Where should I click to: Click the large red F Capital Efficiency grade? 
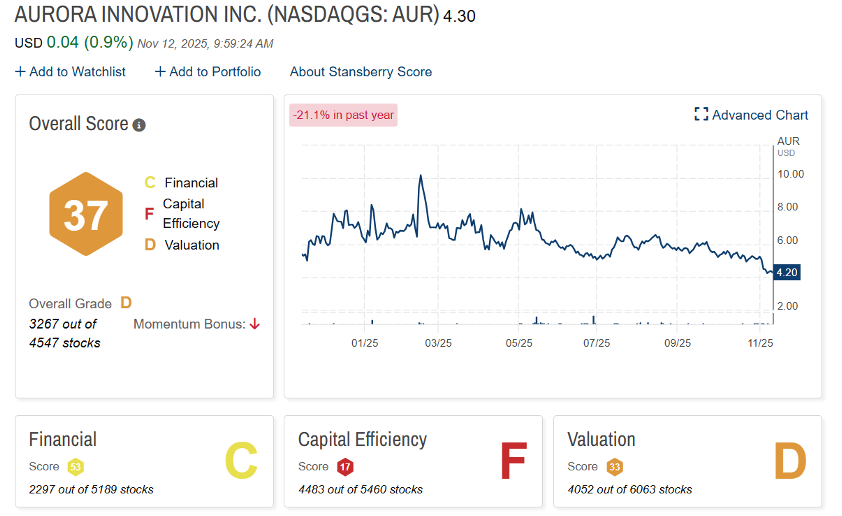pos(512,461)
